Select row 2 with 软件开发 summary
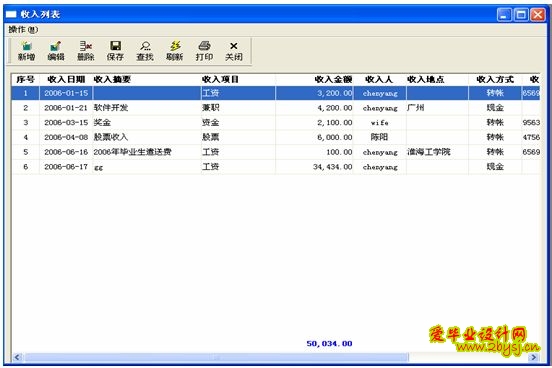Image resolution: width=552 pixels, height=368 pixels. [276, 108]
